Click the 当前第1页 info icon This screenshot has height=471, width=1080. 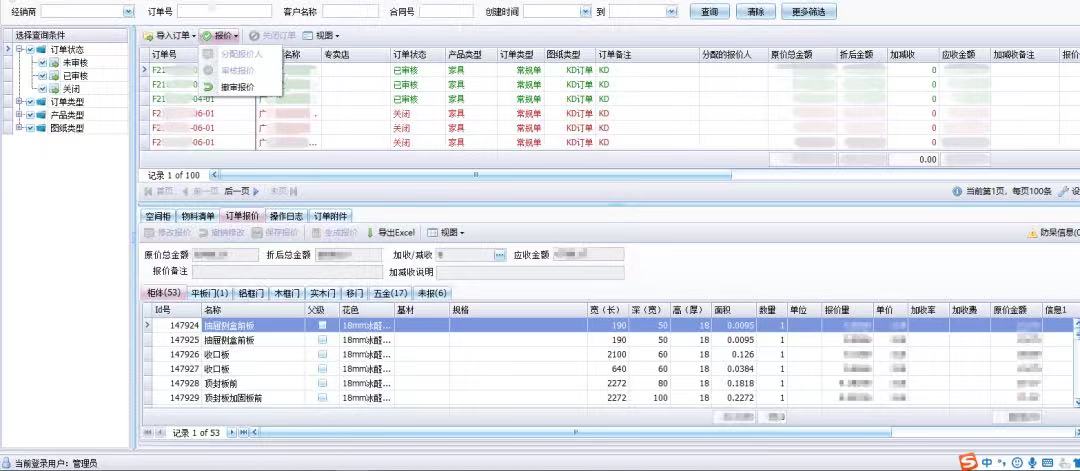coord(957,191)
